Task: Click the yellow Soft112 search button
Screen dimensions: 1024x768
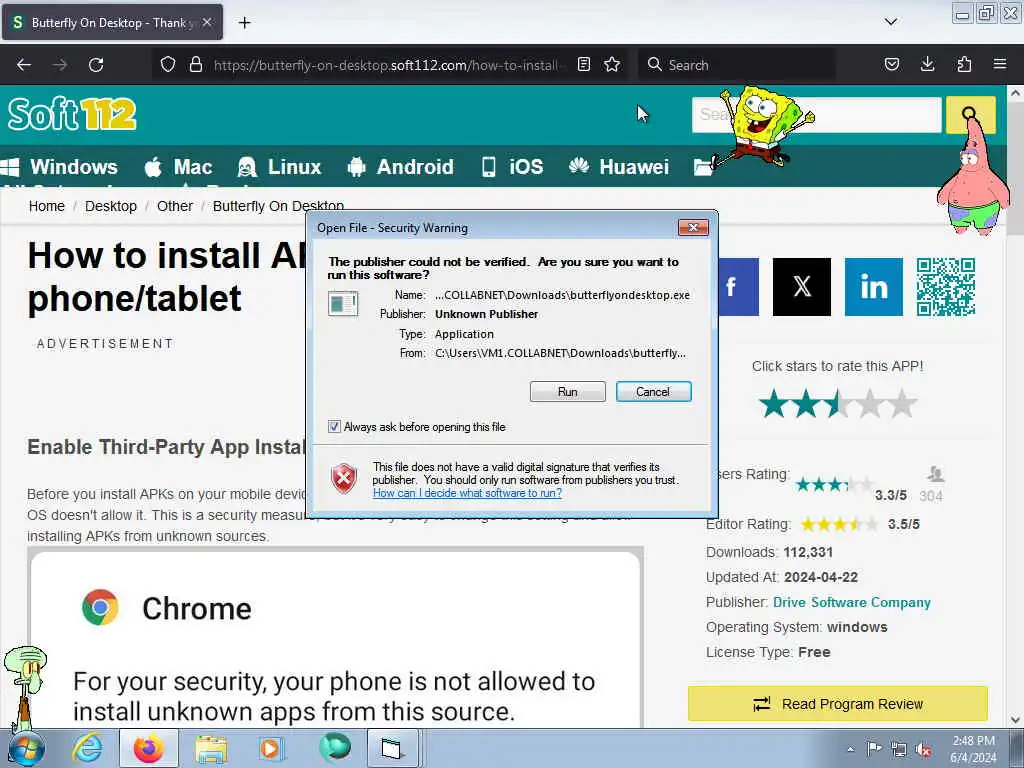Action: [970, 115]
